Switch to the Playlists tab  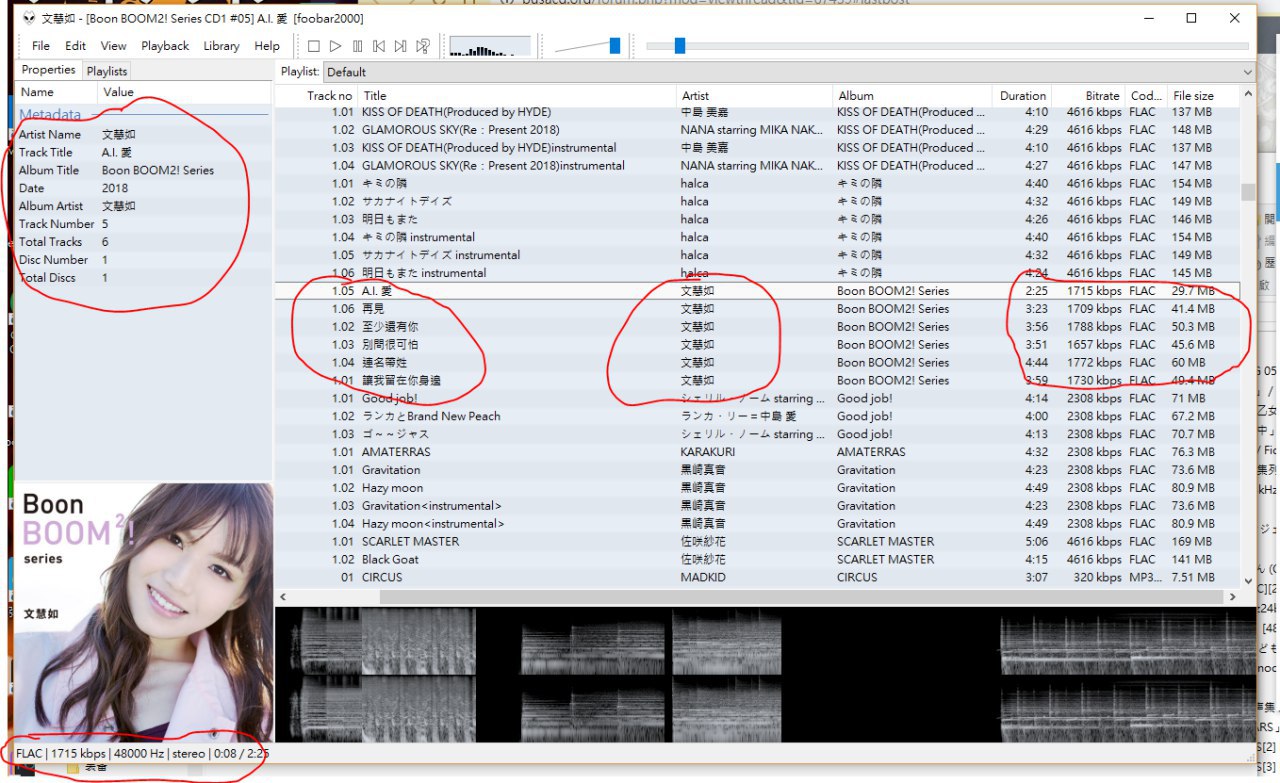(x=107, y=71)
